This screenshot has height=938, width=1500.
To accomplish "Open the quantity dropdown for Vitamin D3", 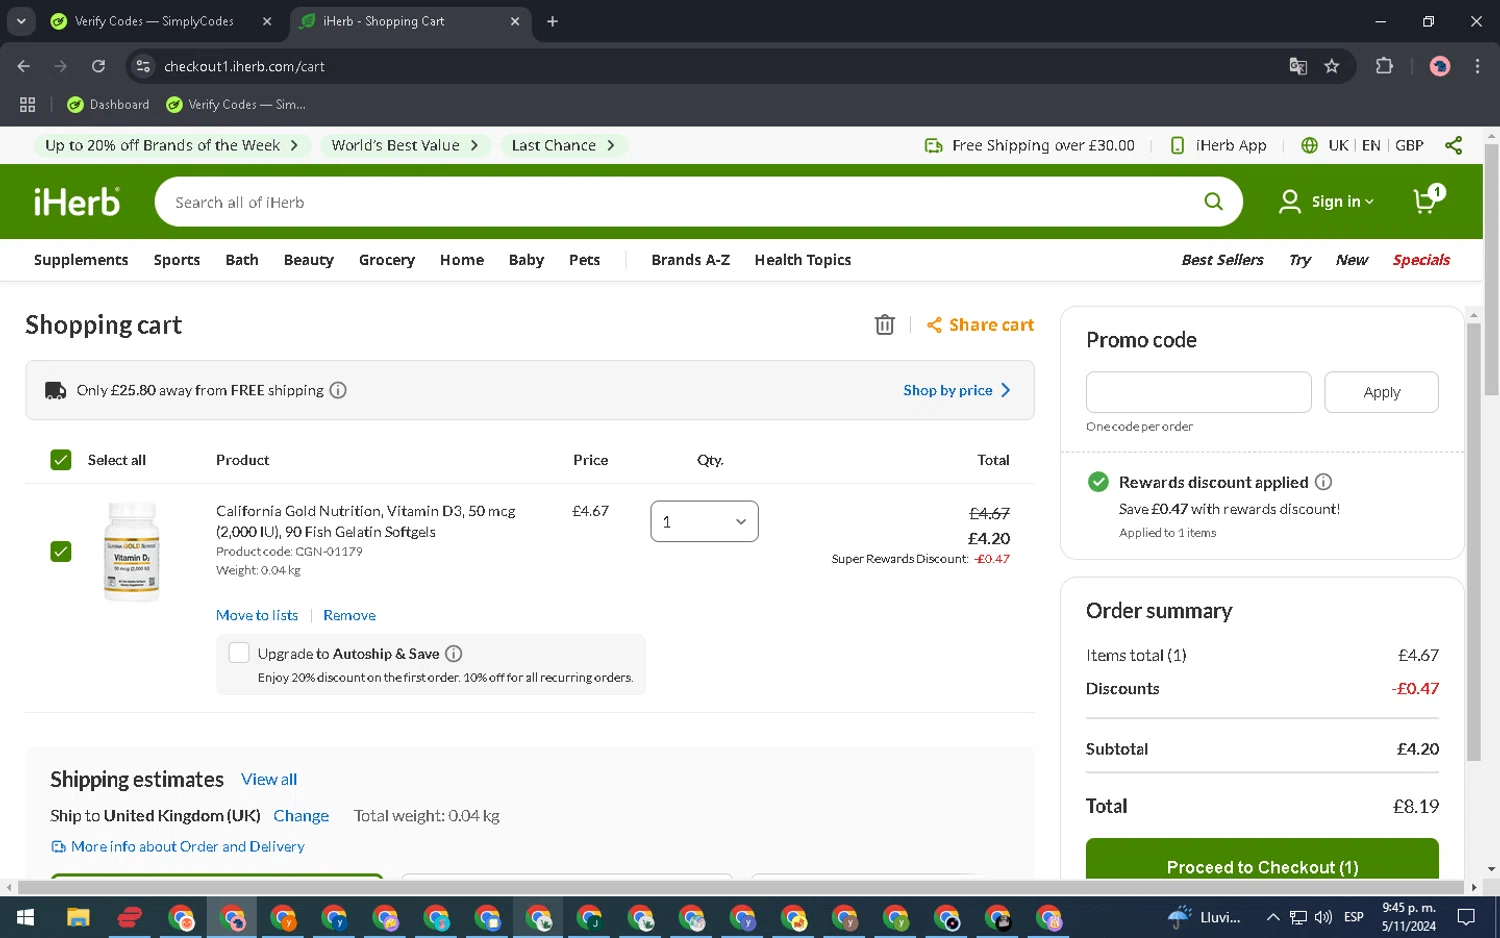I will (x=704, y=521).
